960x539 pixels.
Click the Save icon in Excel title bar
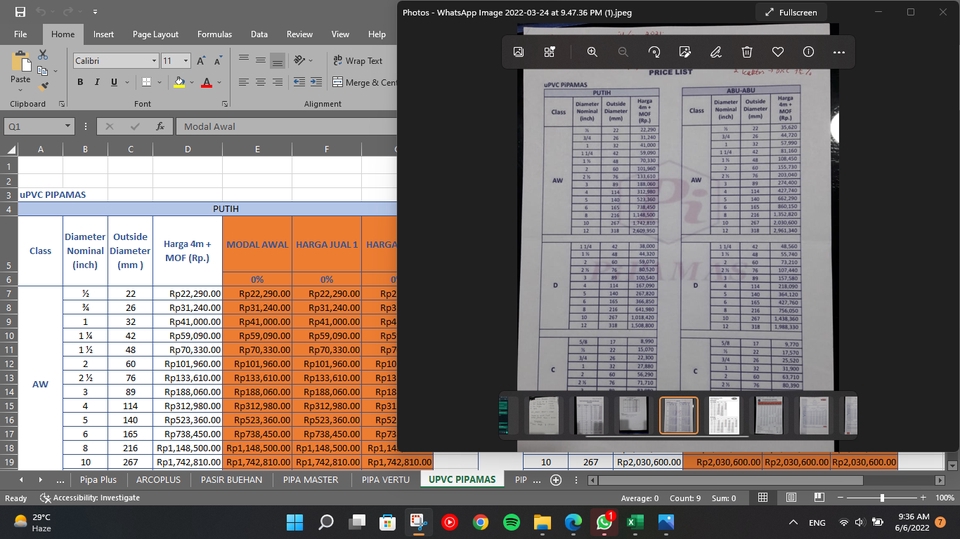pos(20,12)
